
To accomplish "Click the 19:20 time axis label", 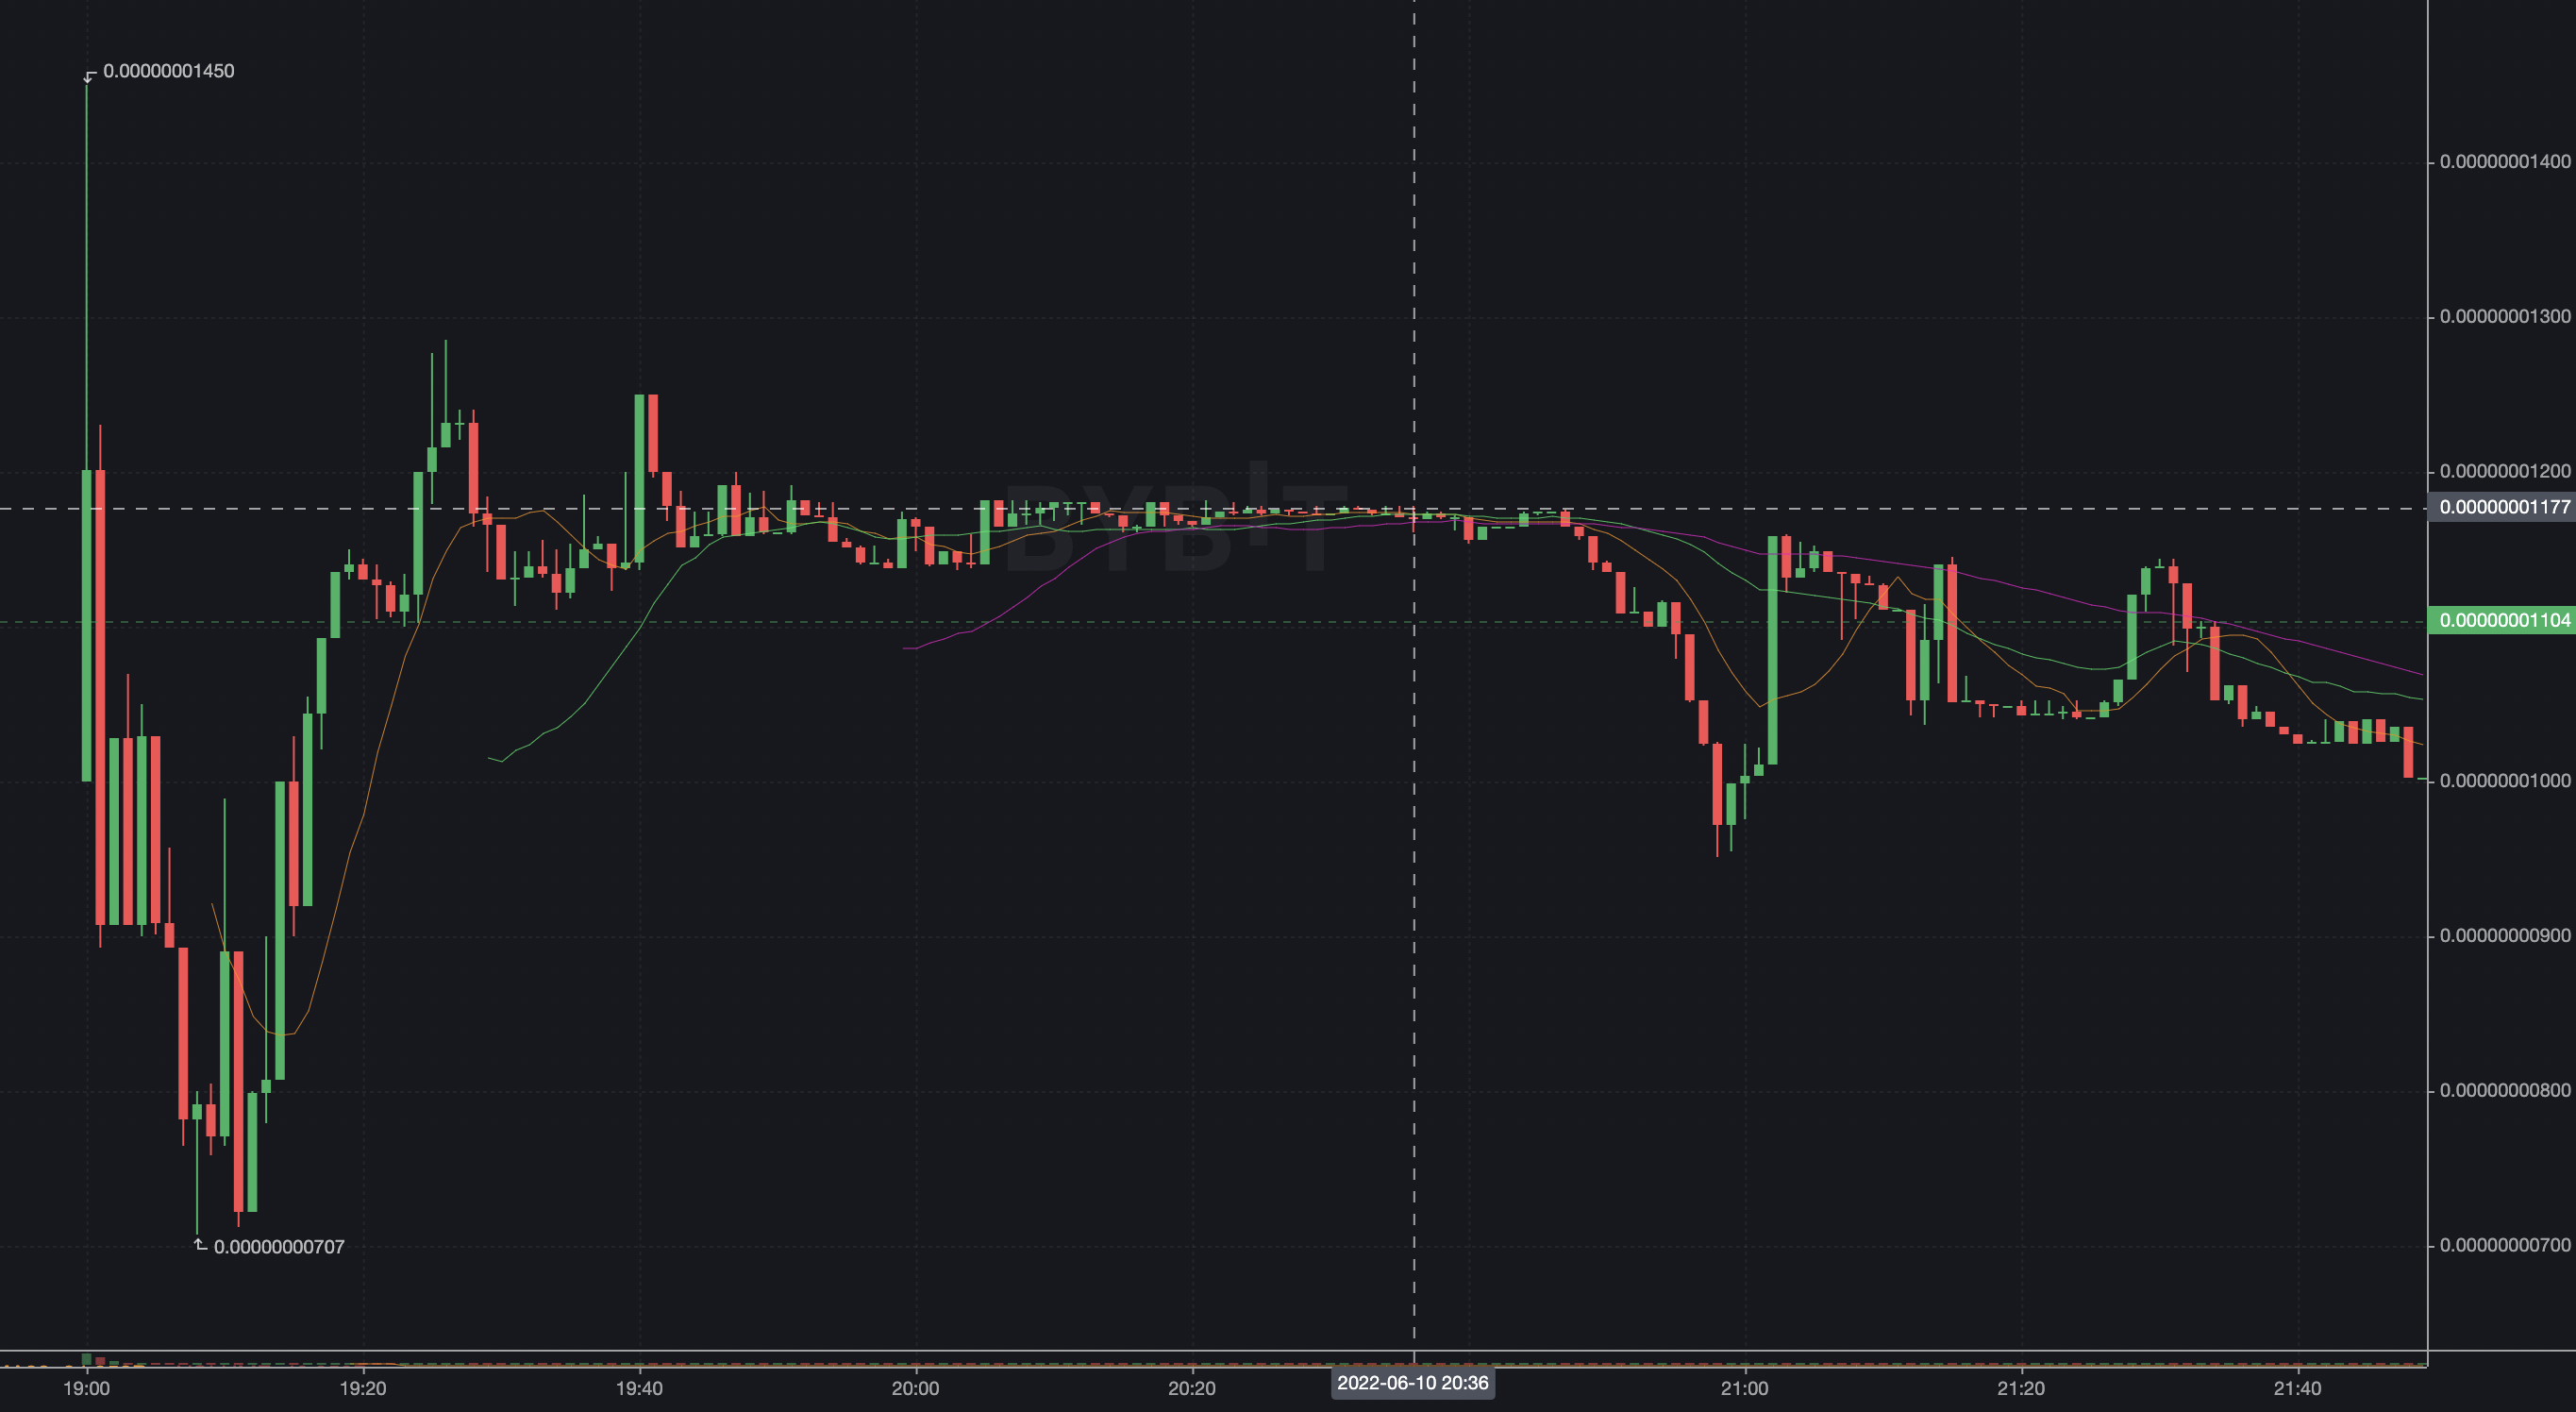I will (x=363, y=1389).
